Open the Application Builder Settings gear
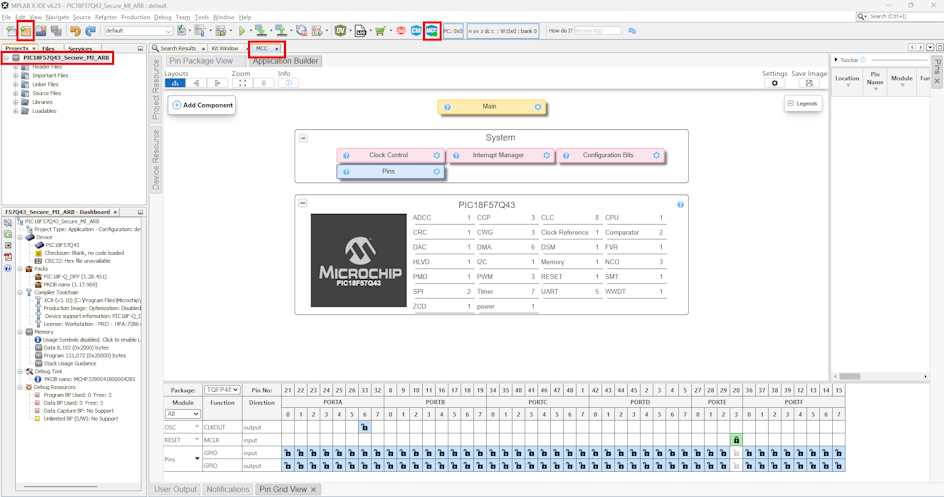This screenshot has width=944, height=497. click(x=774, y=83)
